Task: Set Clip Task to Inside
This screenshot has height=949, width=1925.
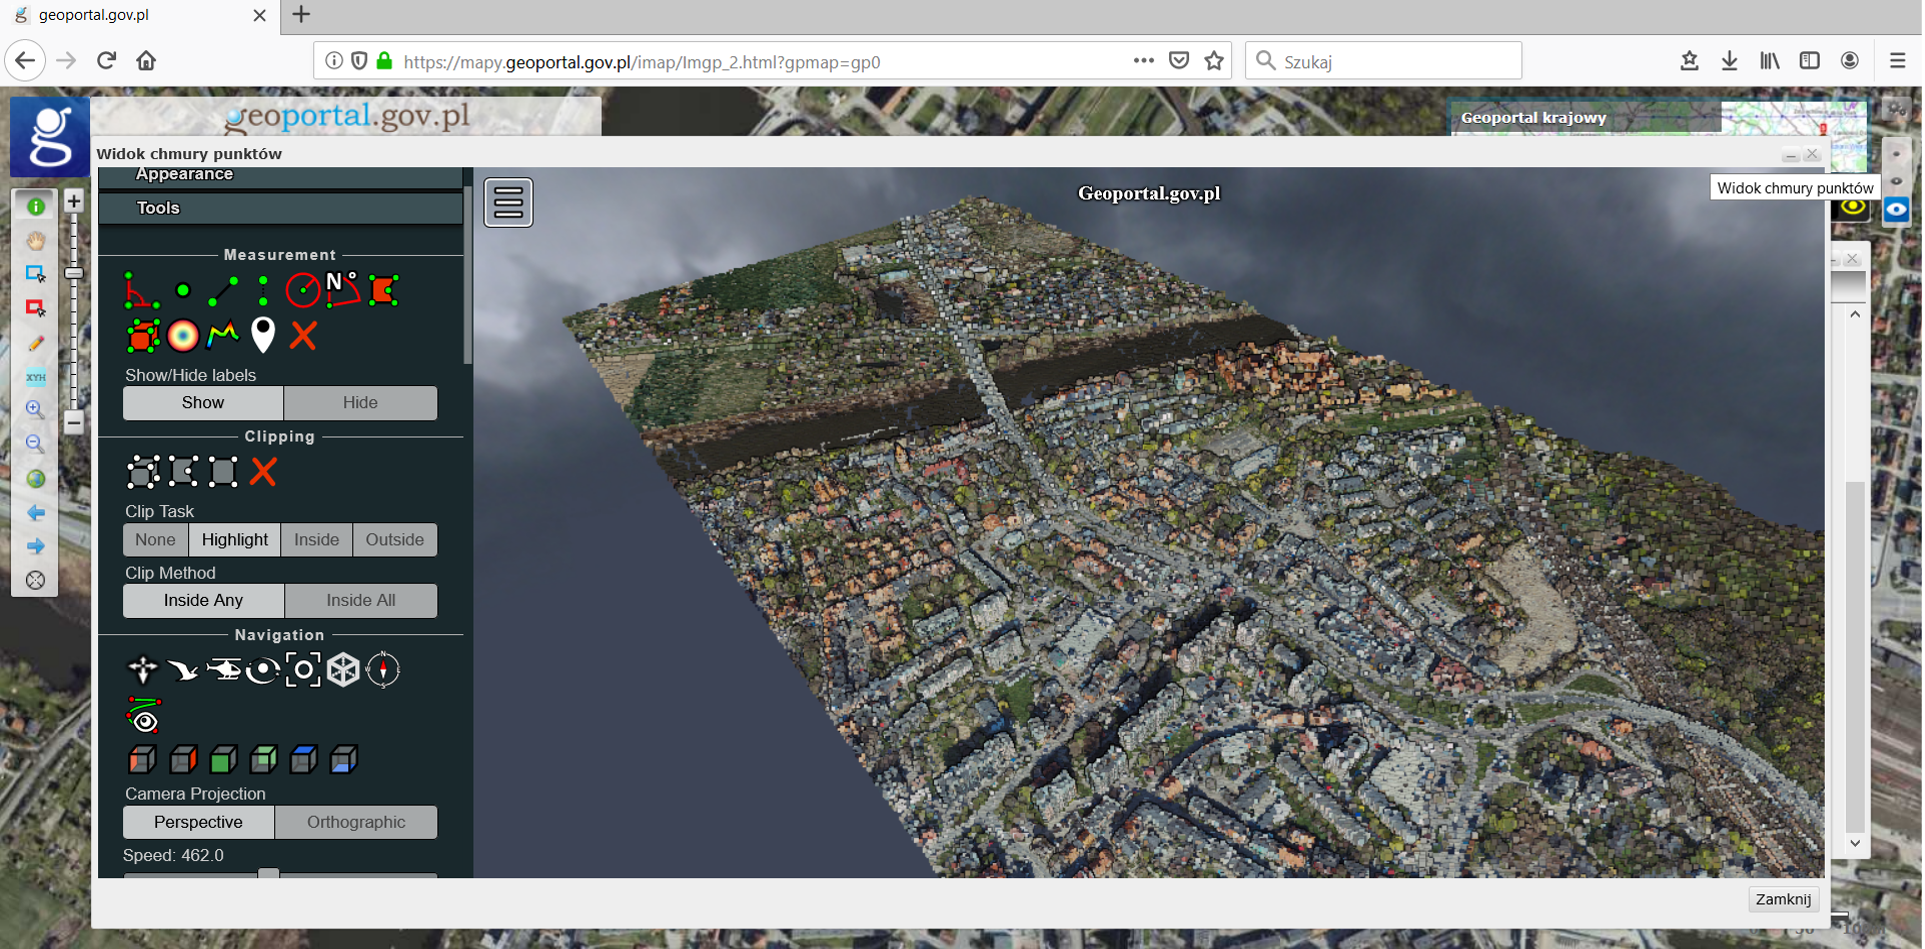Action: pos(316,540)
